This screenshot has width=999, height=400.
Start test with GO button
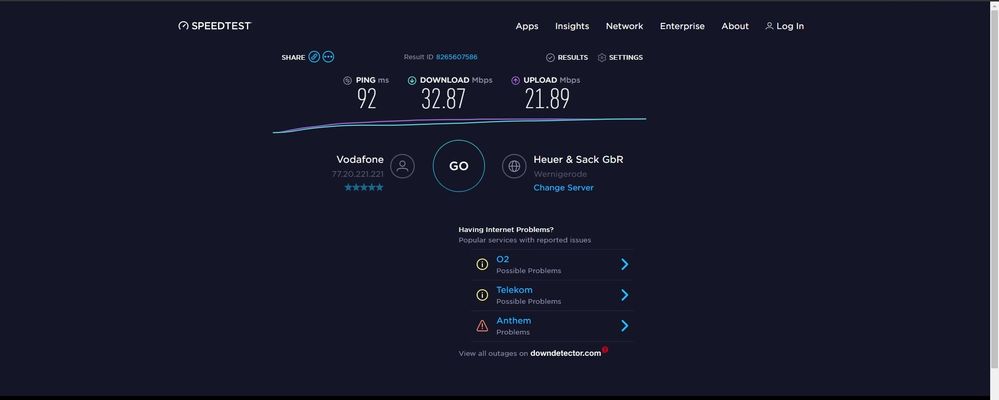click(459, 166)
